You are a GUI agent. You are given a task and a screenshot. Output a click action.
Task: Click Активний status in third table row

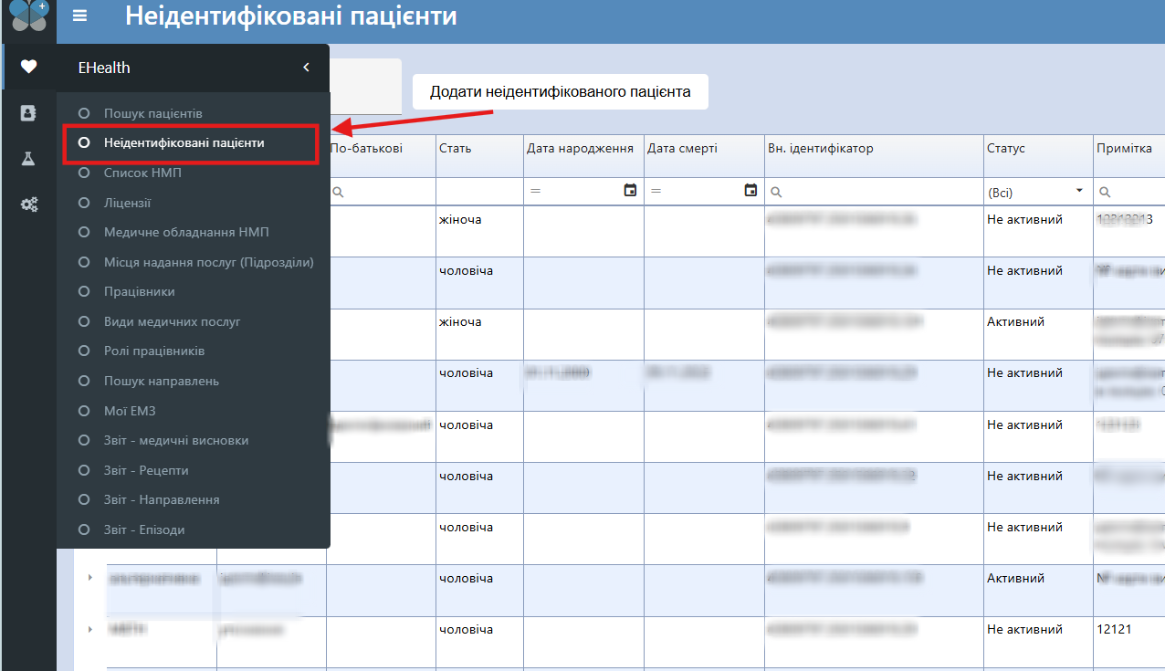[x=1015, y=322]
